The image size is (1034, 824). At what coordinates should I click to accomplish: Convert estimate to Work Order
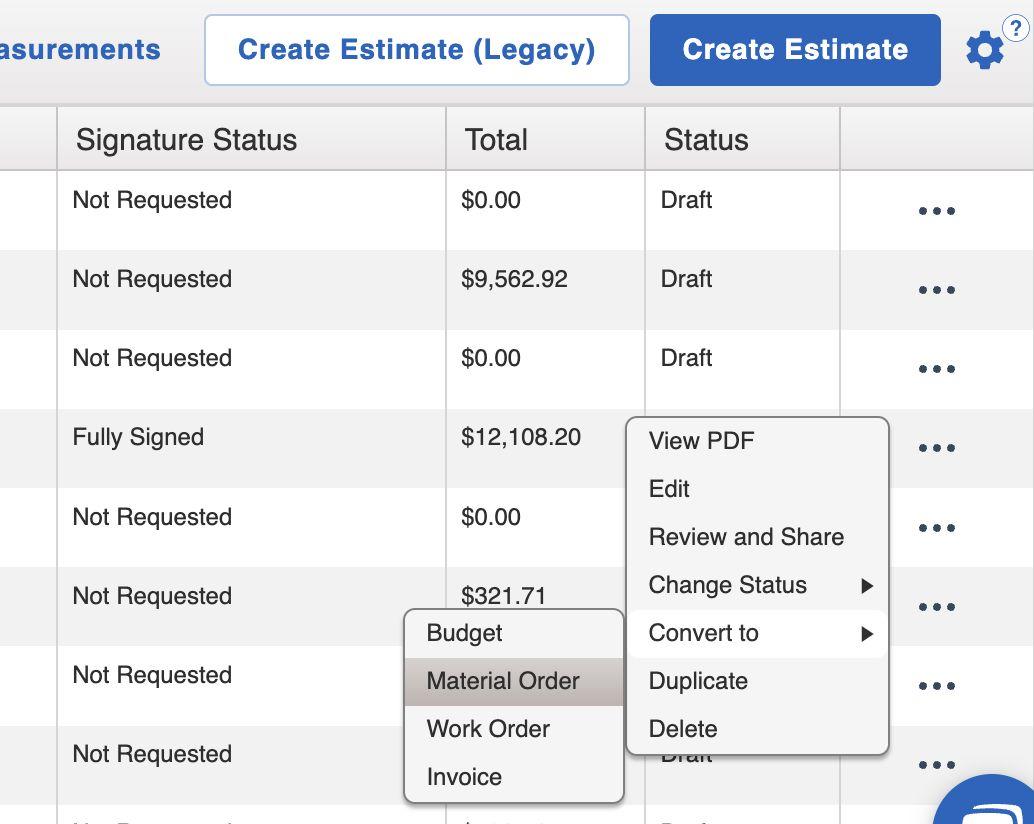[x=488, y=729]
